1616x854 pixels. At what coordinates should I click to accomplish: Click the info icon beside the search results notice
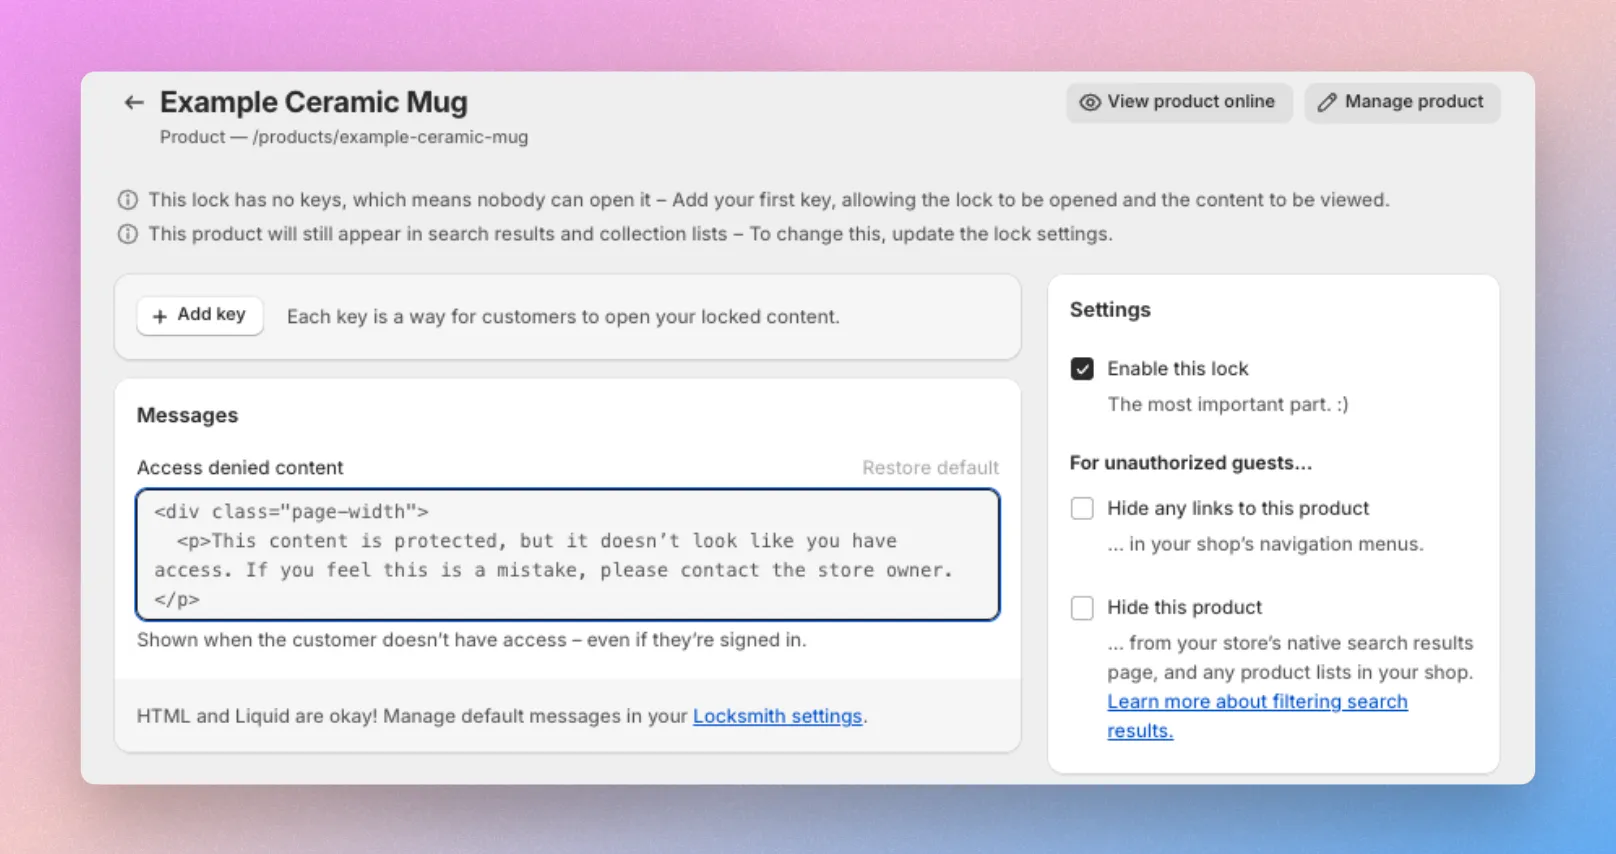tap(128, 234)
